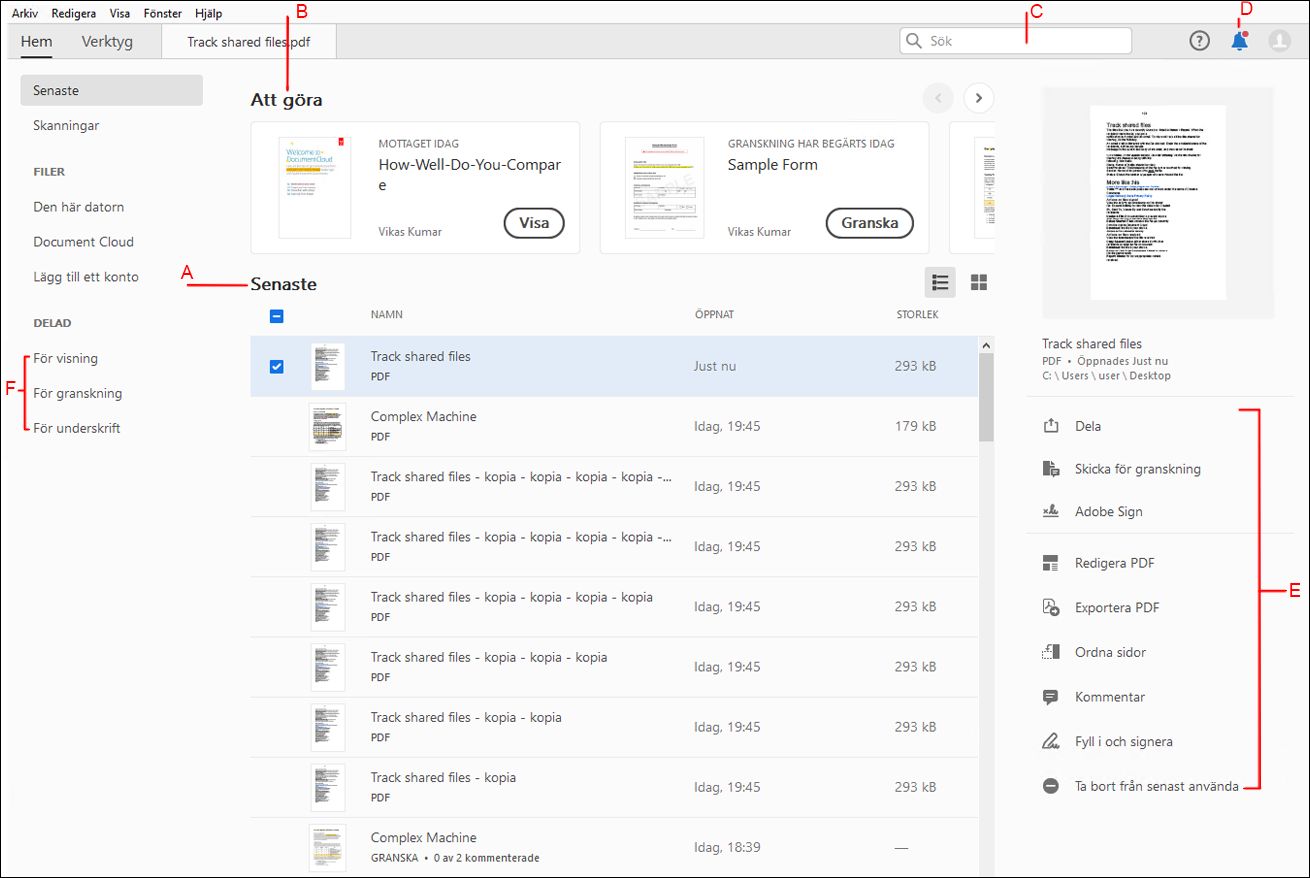Switch to list view icon
Image resolution: width=1310 pixels, height=878 pixels.
(940, 282)
